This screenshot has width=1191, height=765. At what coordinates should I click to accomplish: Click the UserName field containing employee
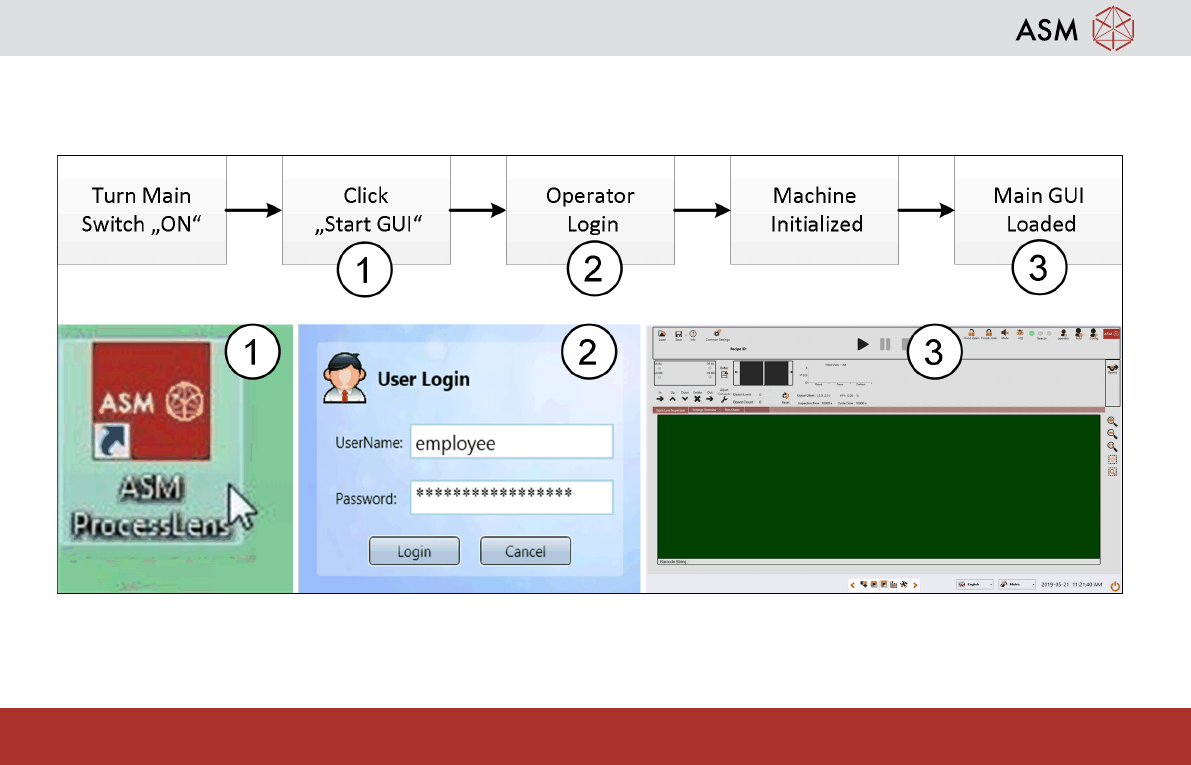pyautogui.click(x=511, y=442)
